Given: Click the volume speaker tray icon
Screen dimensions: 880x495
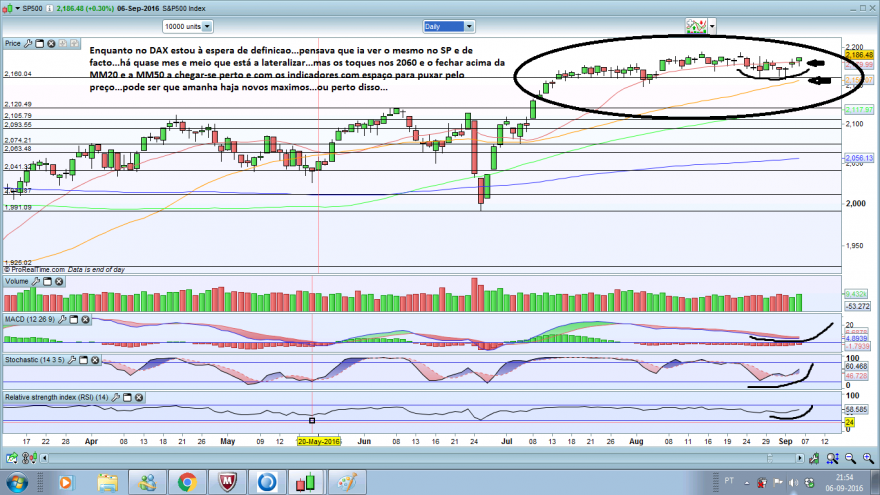Looking at the screenshot, I should 794,482.
